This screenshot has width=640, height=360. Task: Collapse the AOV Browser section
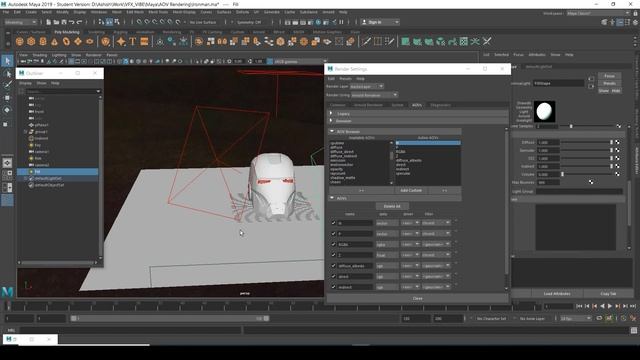[332, 131]
